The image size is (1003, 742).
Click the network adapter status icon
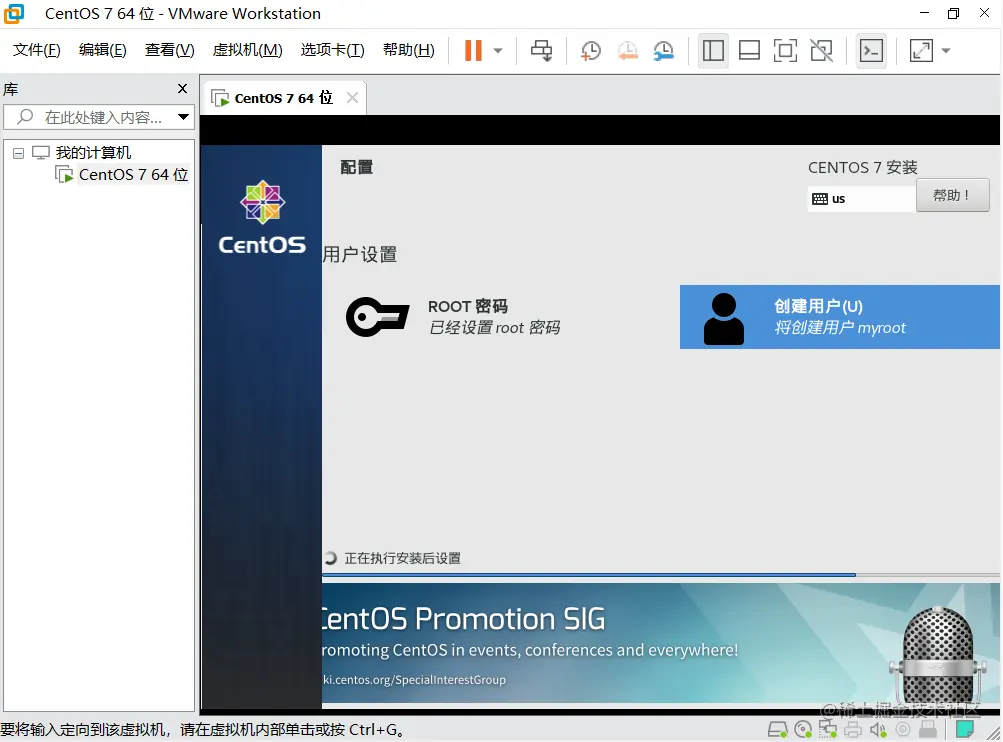828,729
